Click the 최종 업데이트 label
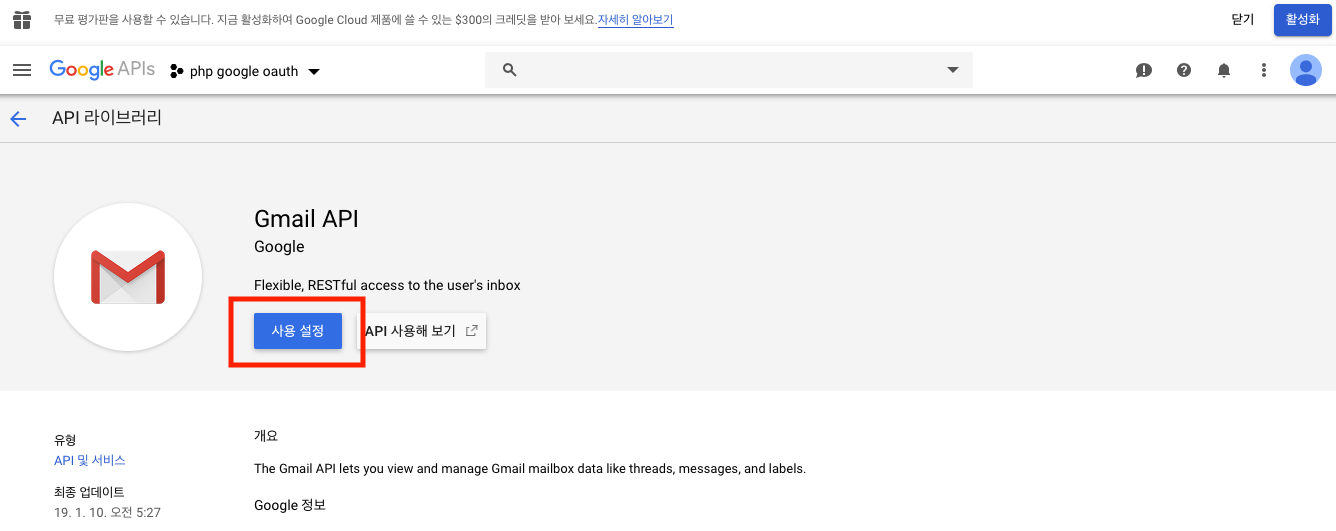Viewport: 1336px width, 531px height. pos(89,492)
